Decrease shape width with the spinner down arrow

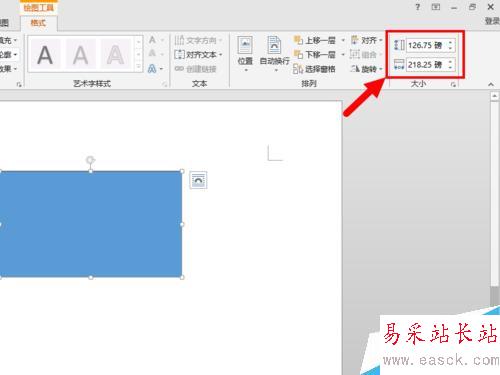451,68
